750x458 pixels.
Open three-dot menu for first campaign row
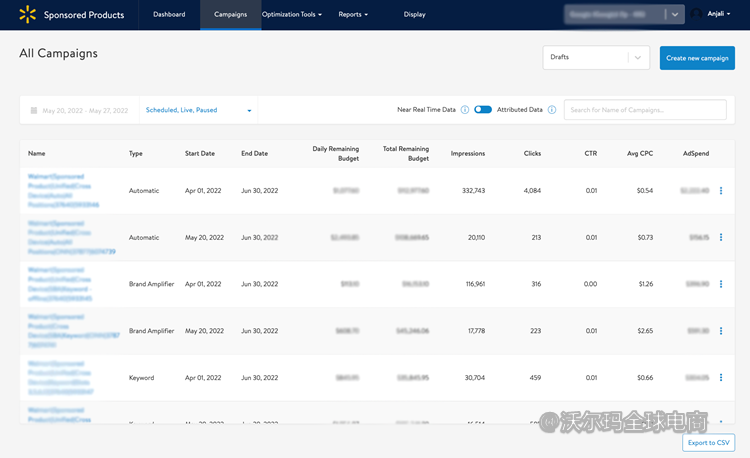[721, 190]
